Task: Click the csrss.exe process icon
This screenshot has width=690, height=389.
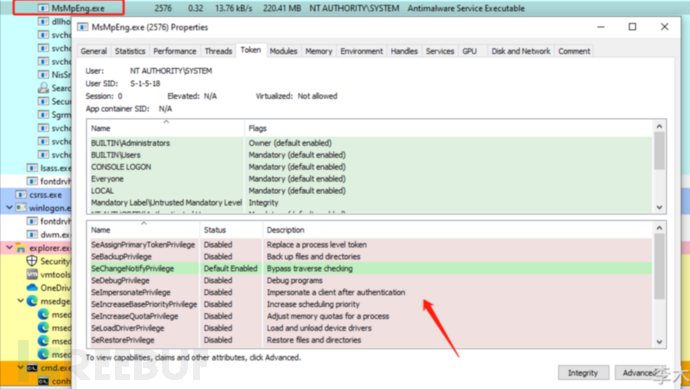Action: click(x=21, y=194)
